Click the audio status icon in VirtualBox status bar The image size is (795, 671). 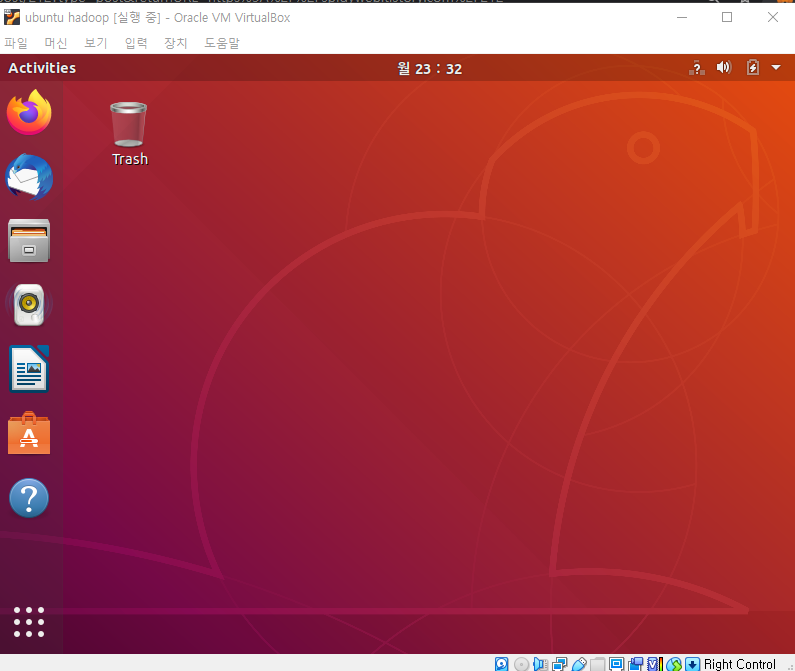coord(540,664)
